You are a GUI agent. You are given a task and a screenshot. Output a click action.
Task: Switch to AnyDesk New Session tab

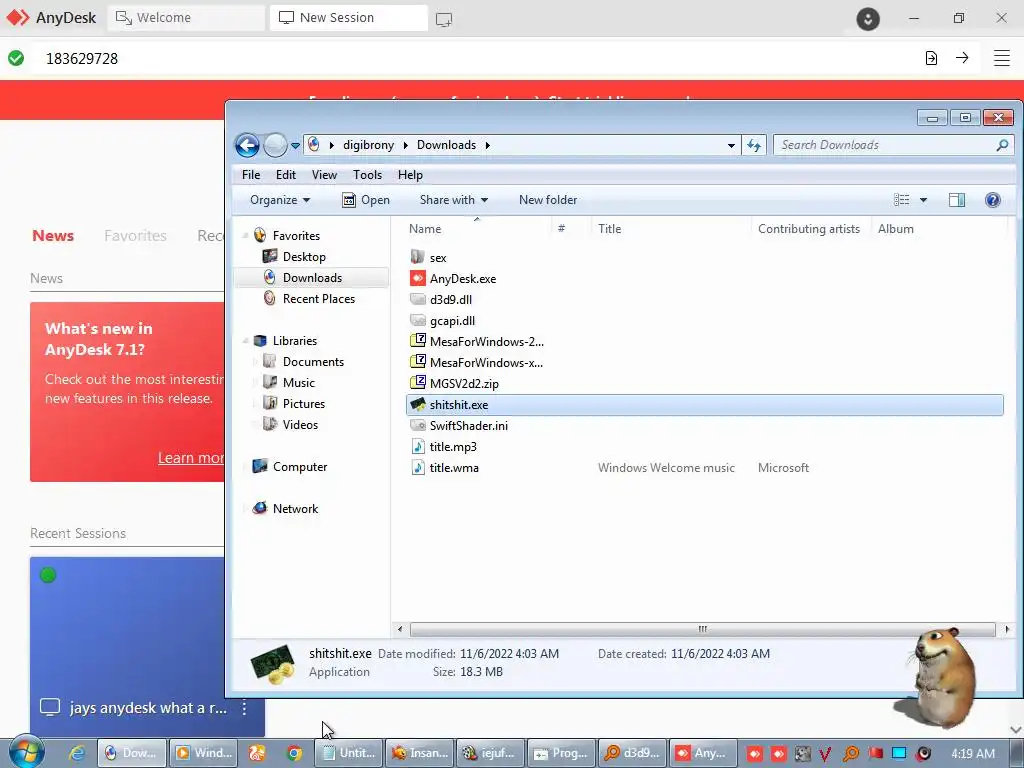[349, 18]
